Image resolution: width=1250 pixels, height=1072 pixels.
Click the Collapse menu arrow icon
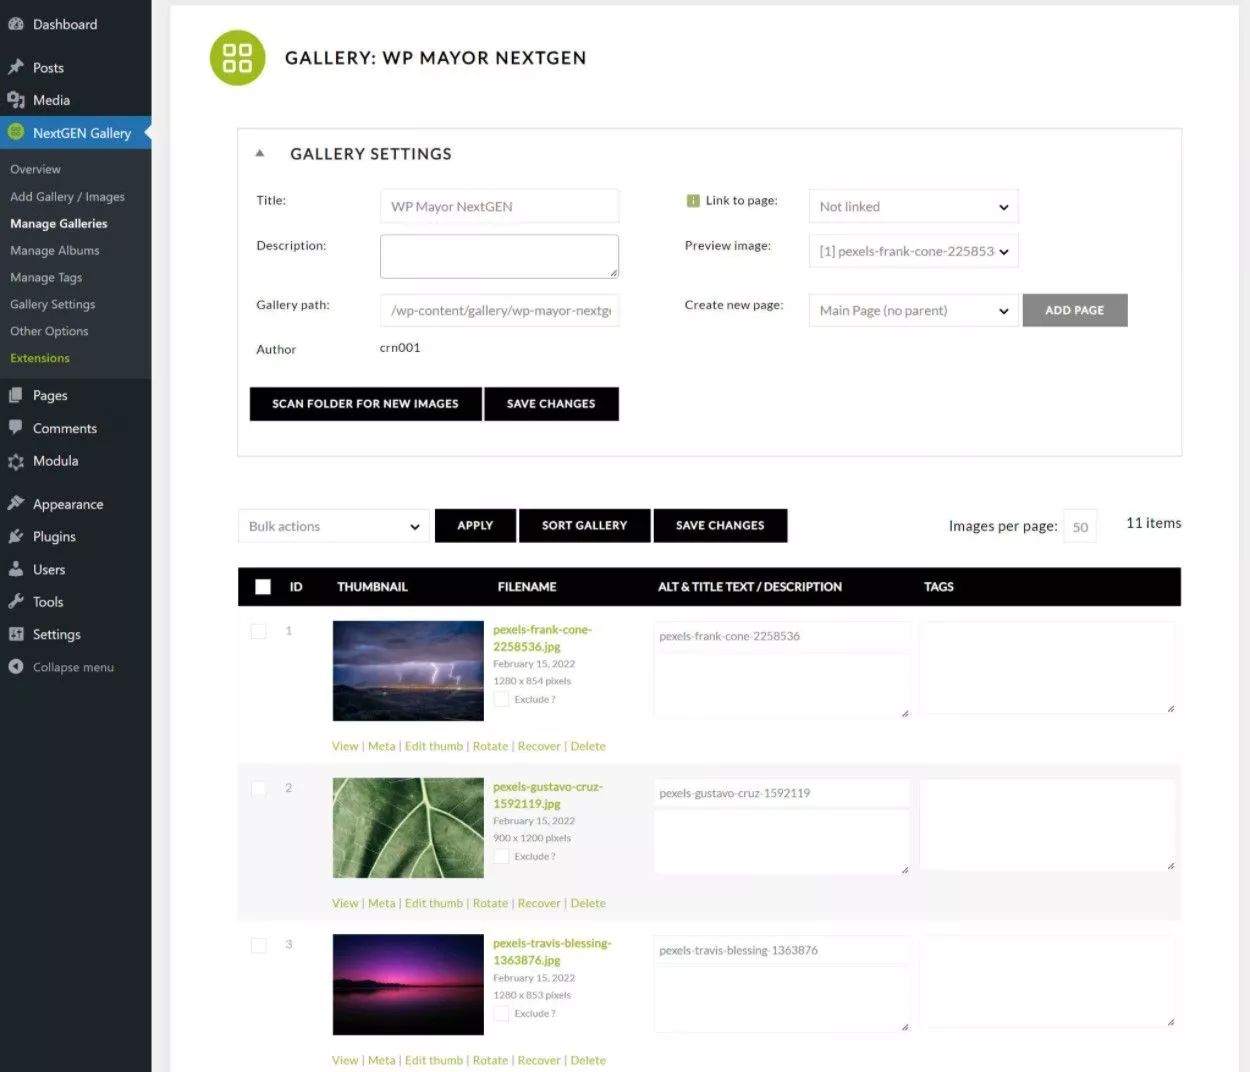tap(16, 667)
